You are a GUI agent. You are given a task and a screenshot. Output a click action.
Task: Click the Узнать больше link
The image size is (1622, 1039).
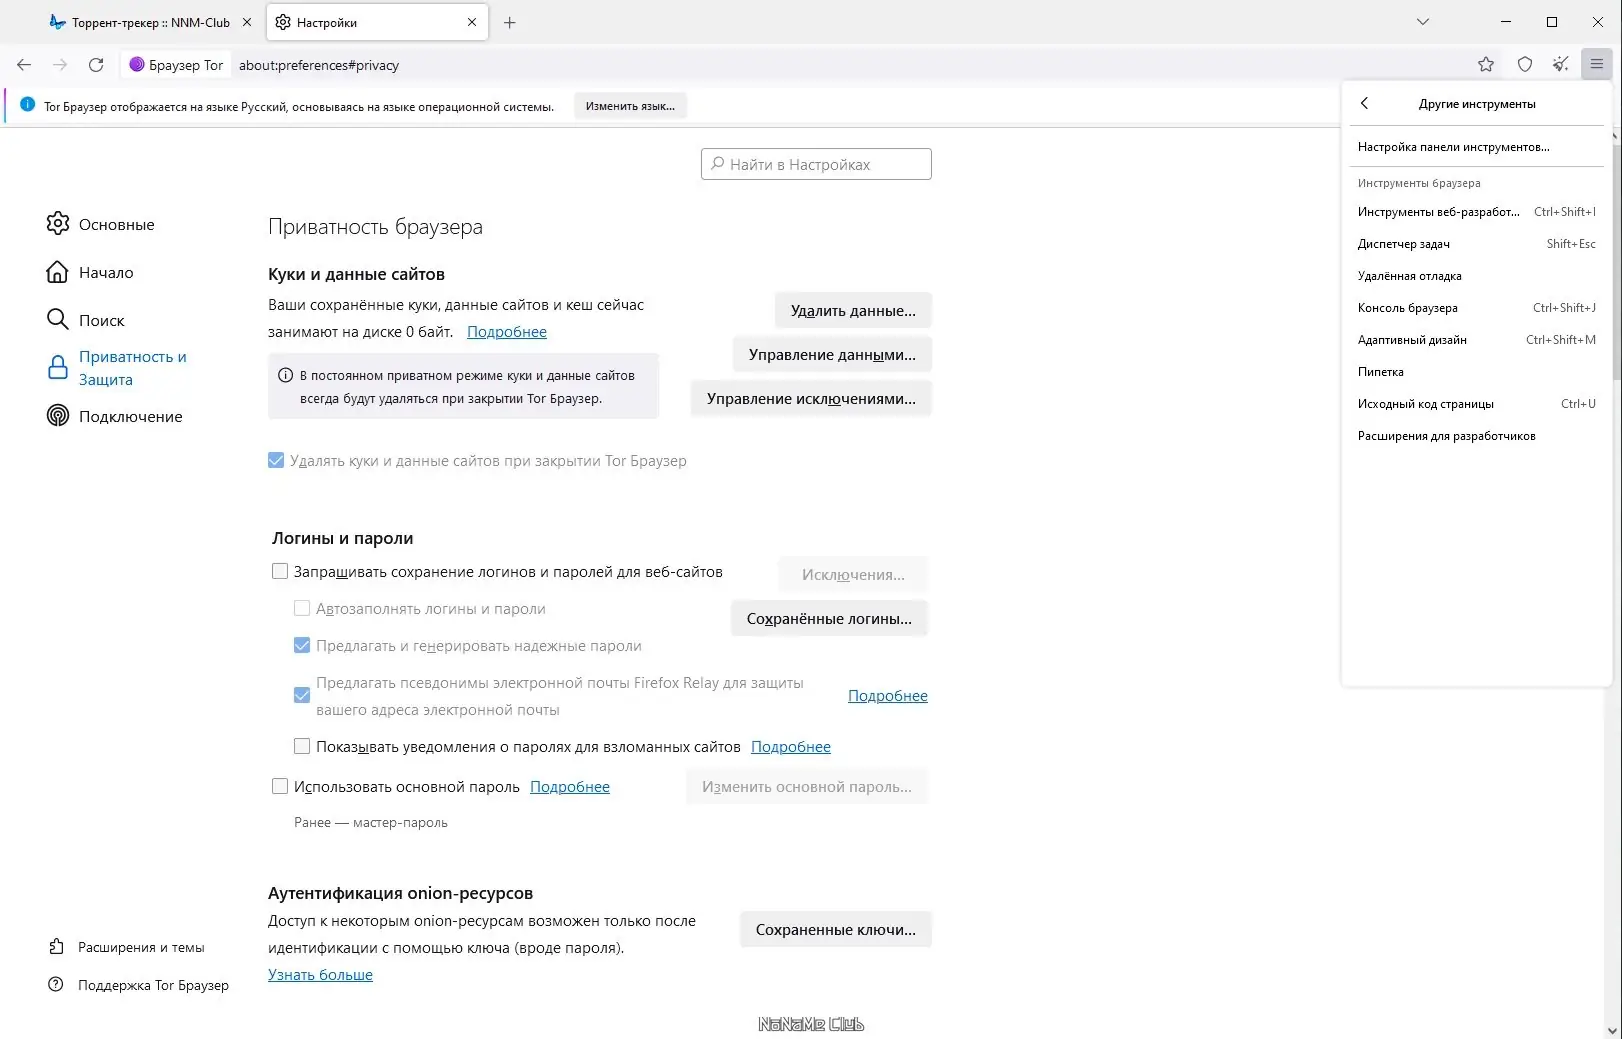320,975
